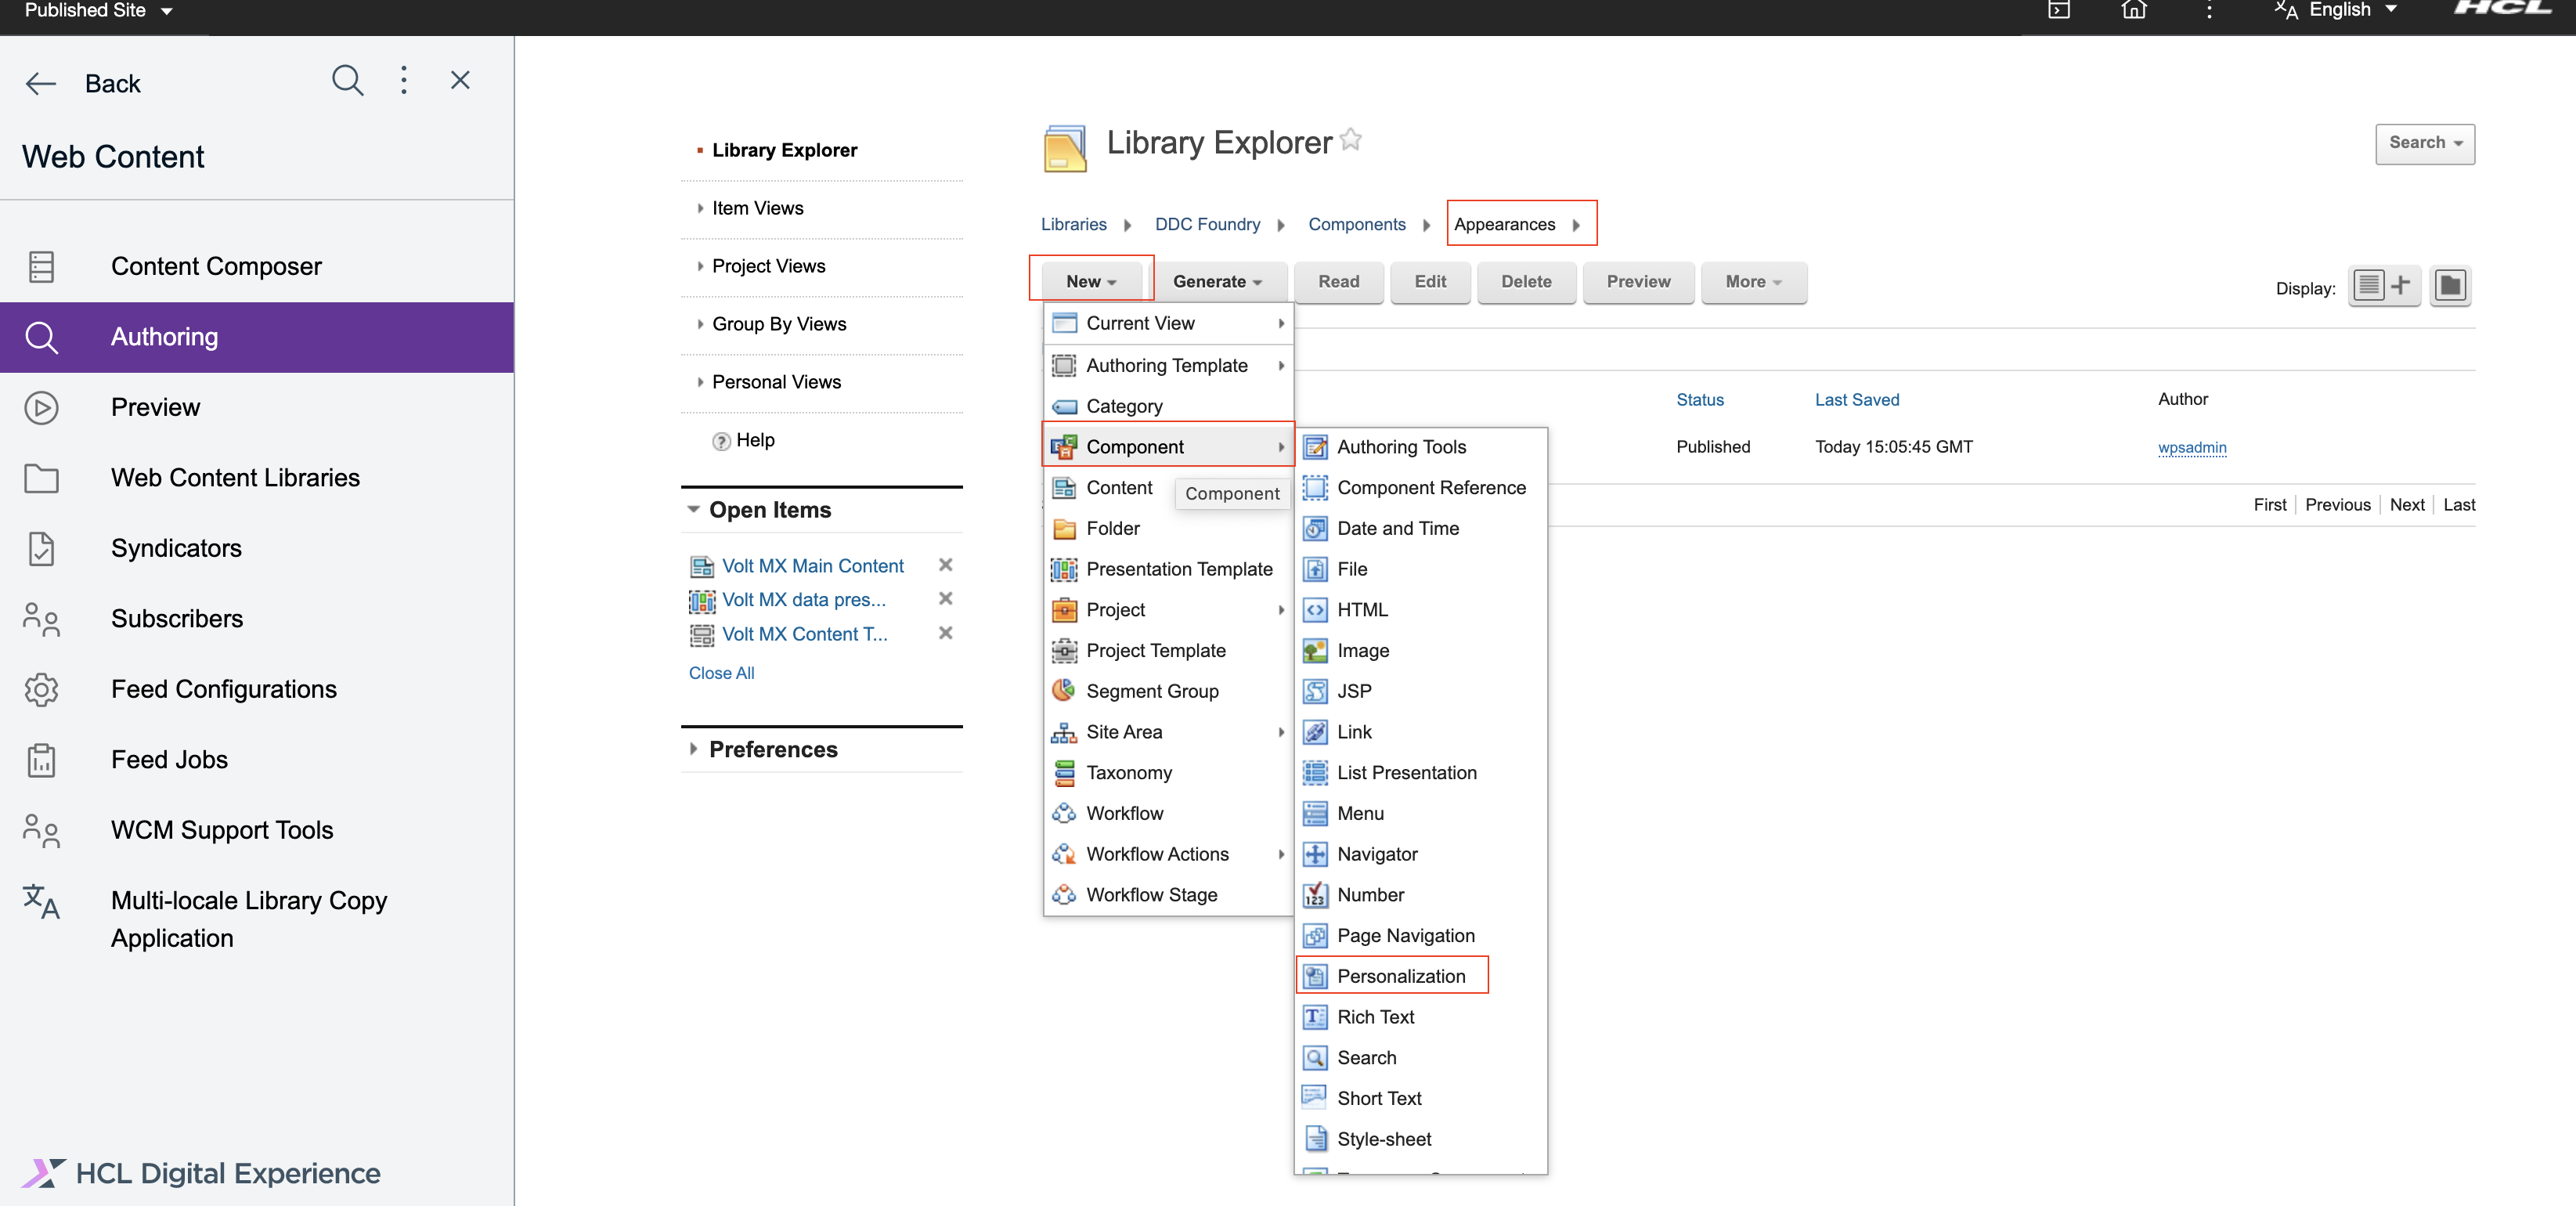The width and height of the screenshot is (2576, 1206).
Task: Choose Authoring Template in the New menu
Action: click(1167, 365)
